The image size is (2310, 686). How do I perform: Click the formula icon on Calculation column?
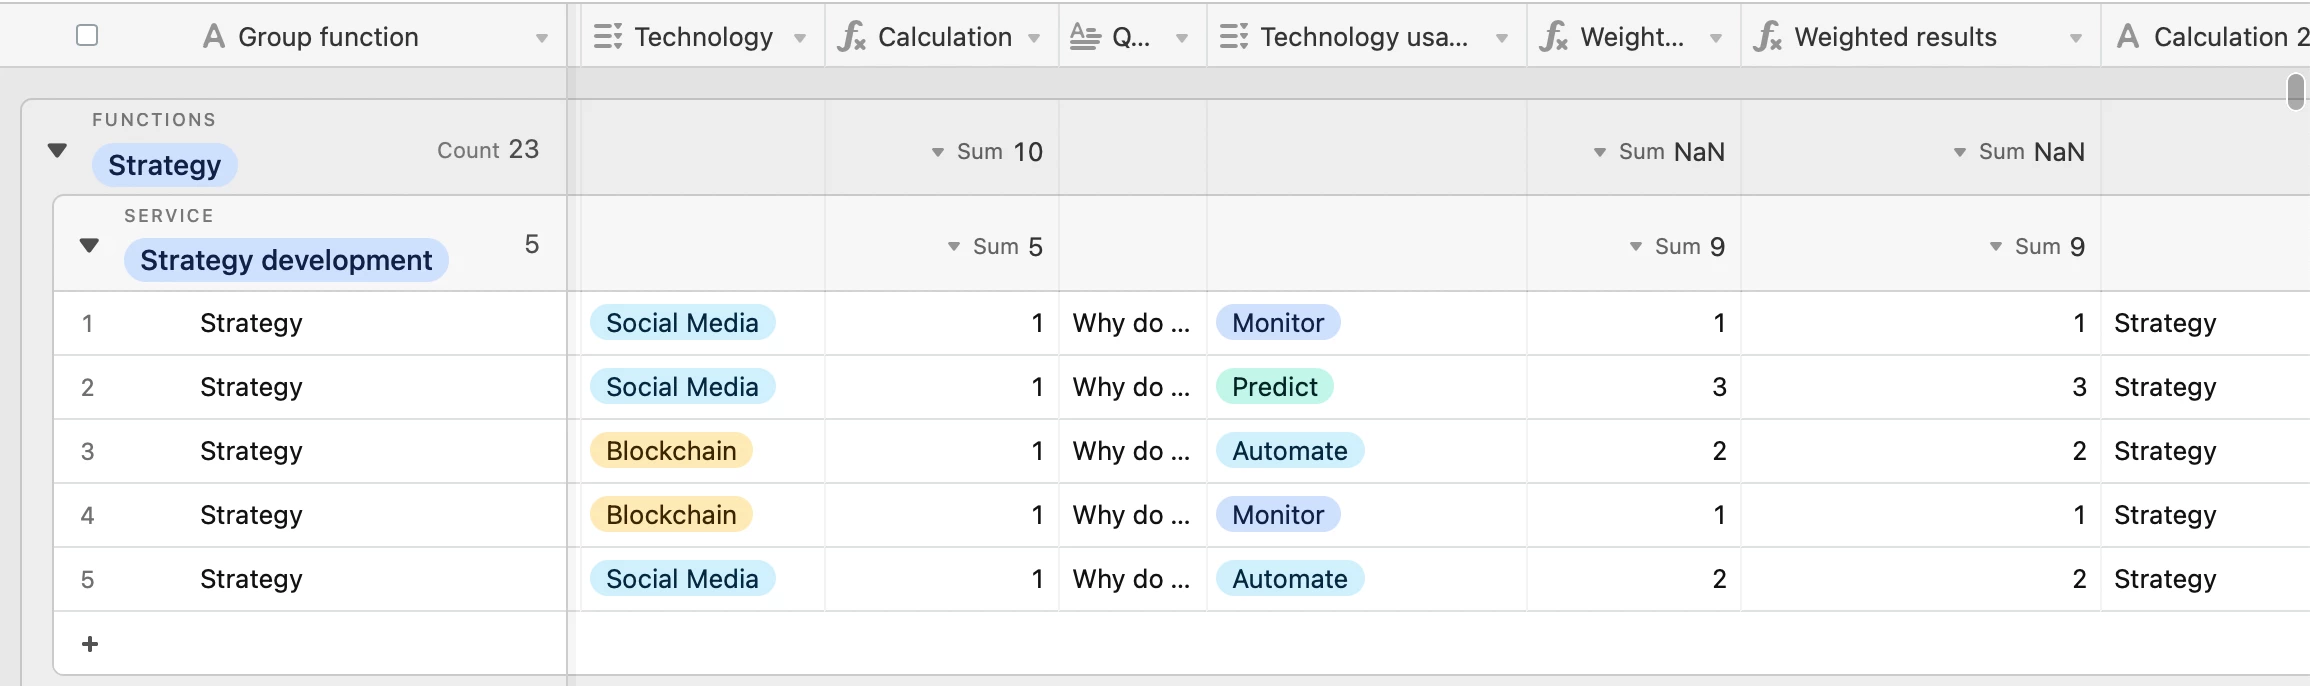851,37
